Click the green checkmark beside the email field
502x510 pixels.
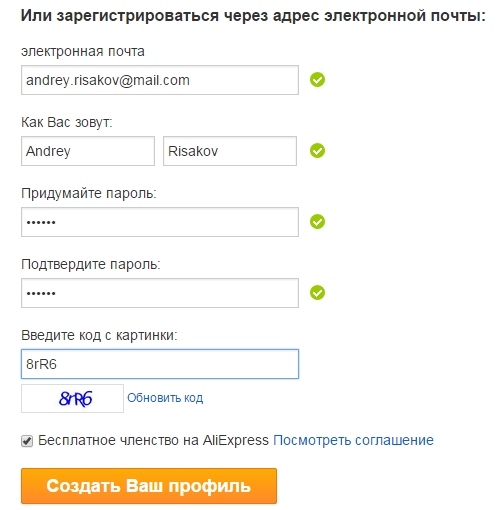317,80
